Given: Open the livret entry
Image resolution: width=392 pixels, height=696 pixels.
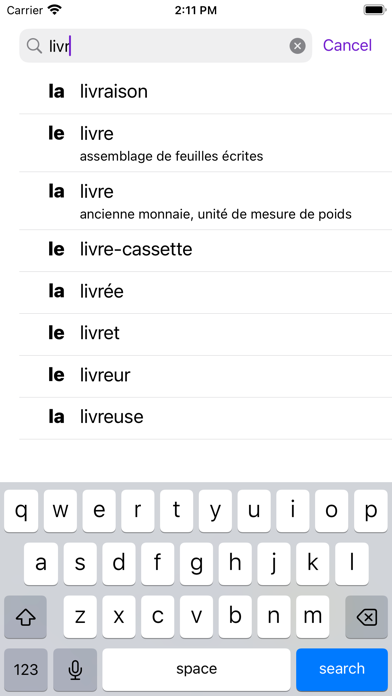Looking at the screenshot, I should [x=206, y=334].
